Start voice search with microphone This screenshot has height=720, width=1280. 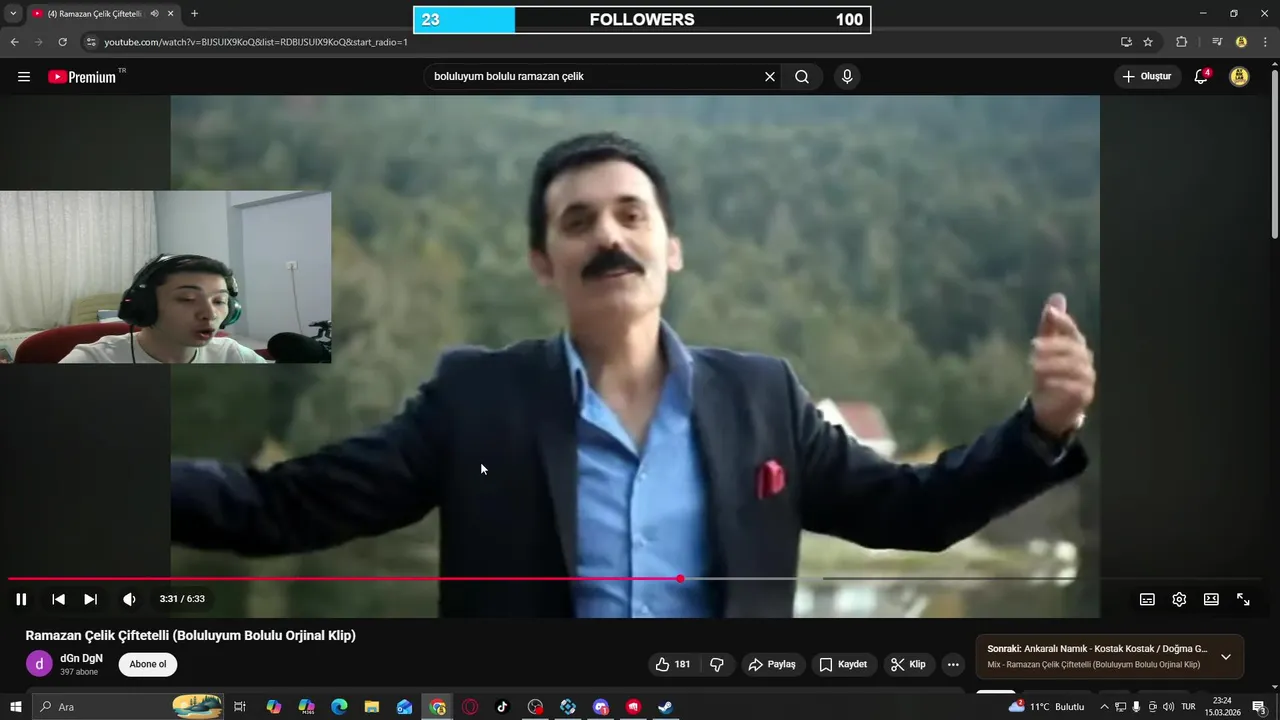point(847,77)
